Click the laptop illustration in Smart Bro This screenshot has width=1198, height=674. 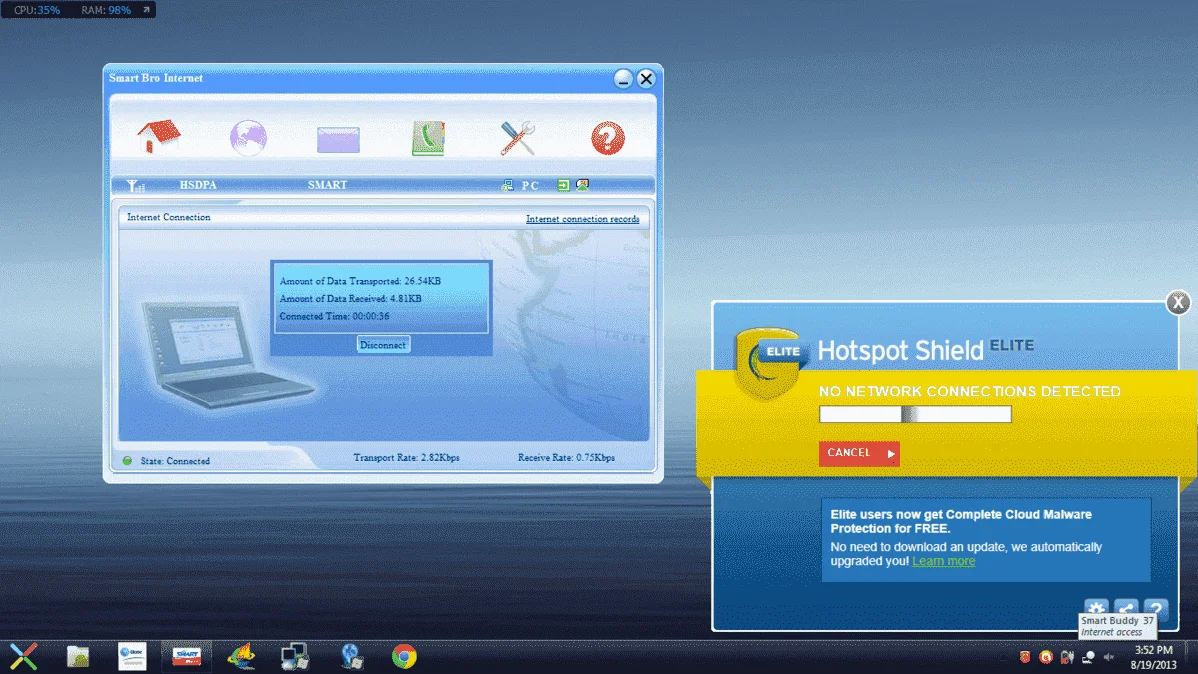[x=227, y=353]
